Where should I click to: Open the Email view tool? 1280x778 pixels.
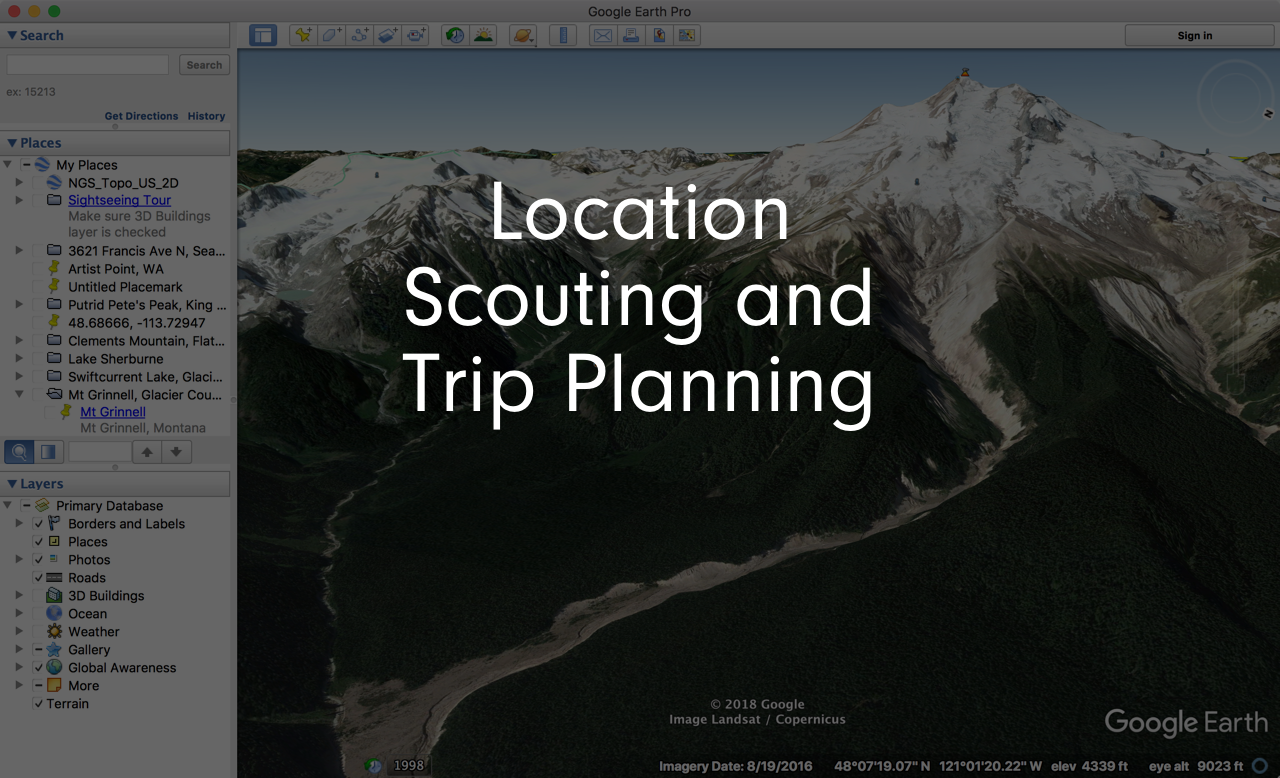(602, 35)
